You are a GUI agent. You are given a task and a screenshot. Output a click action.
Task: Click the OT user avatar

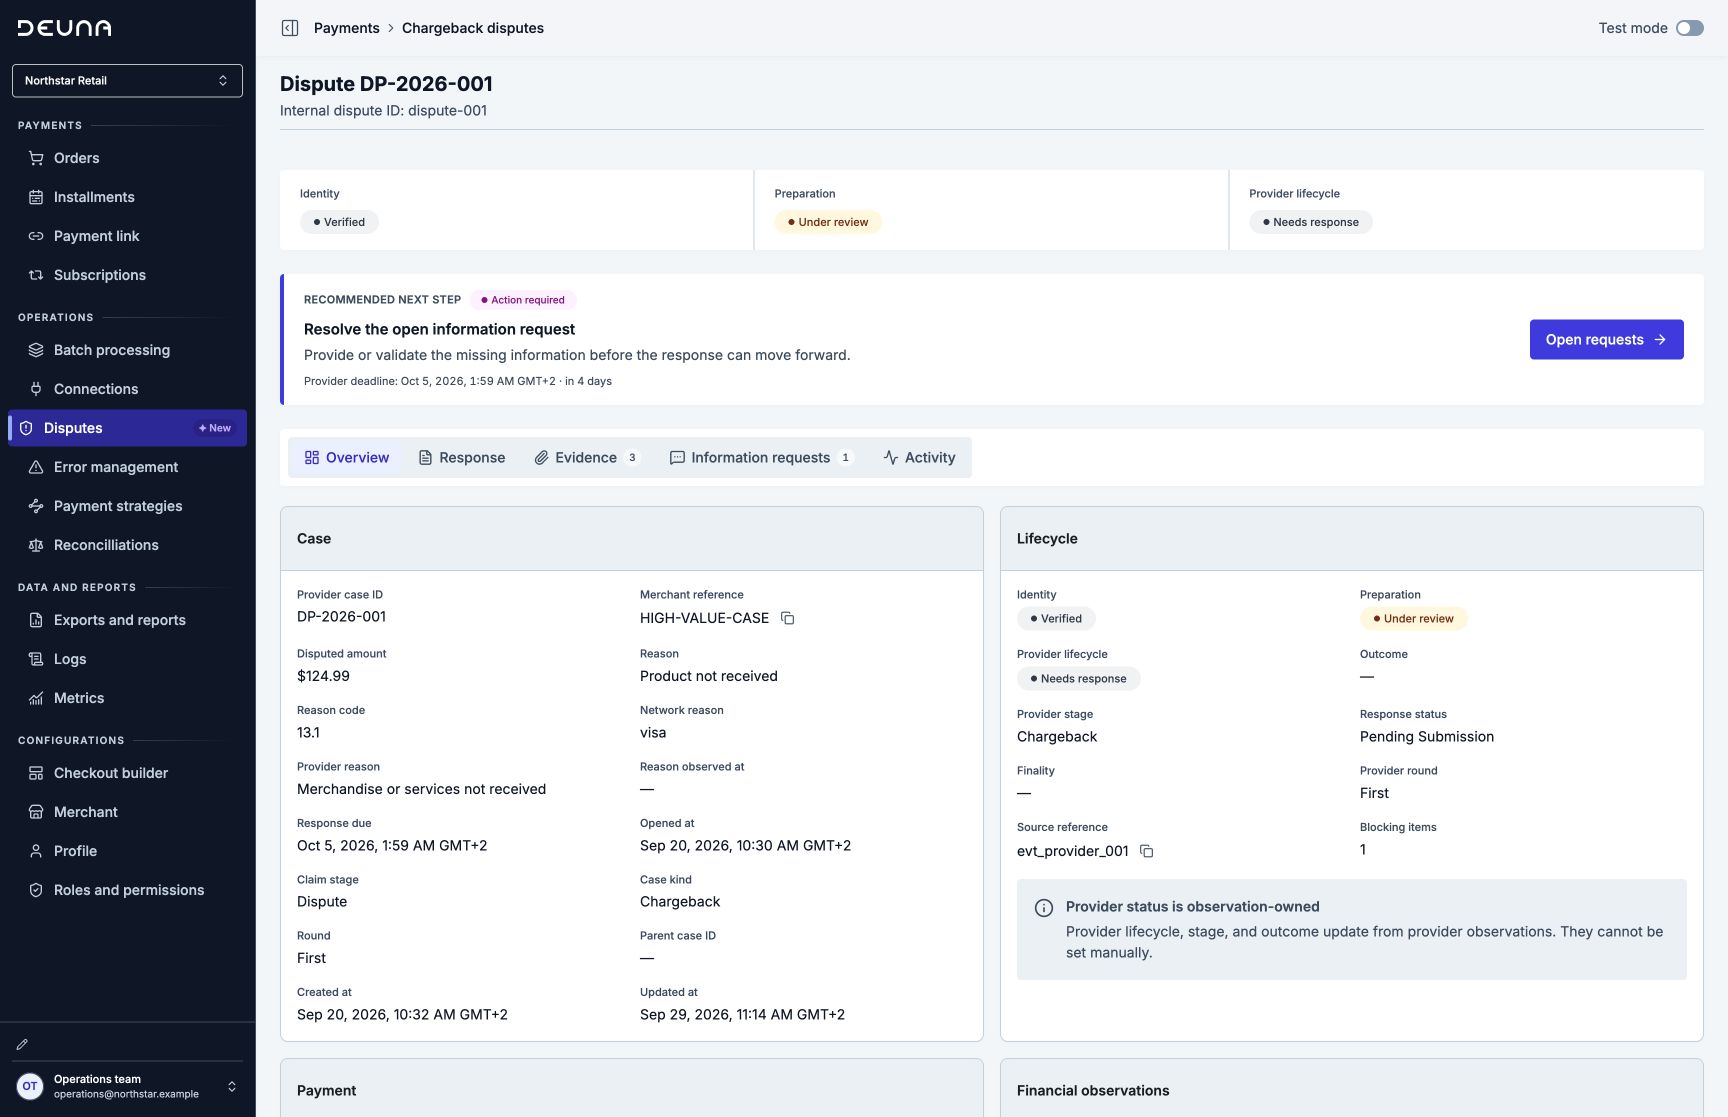pos(30,1086)
